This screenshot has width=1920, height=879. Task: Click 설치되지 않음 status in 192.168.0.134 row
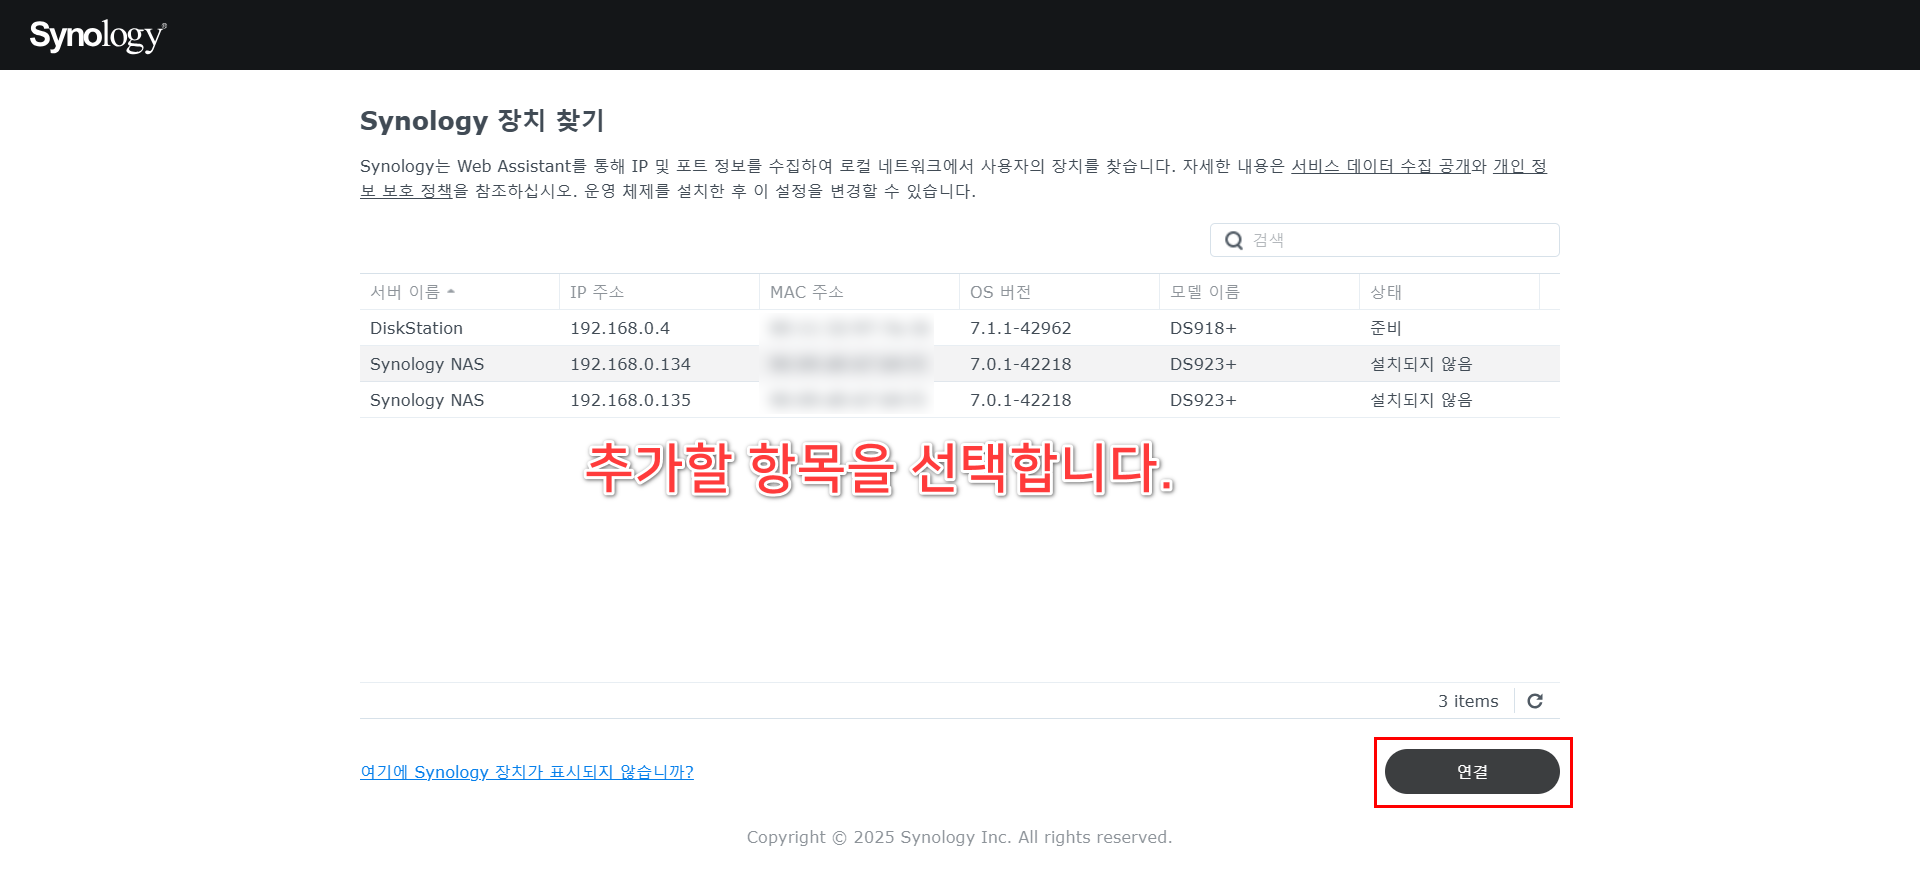(1421, 364)
